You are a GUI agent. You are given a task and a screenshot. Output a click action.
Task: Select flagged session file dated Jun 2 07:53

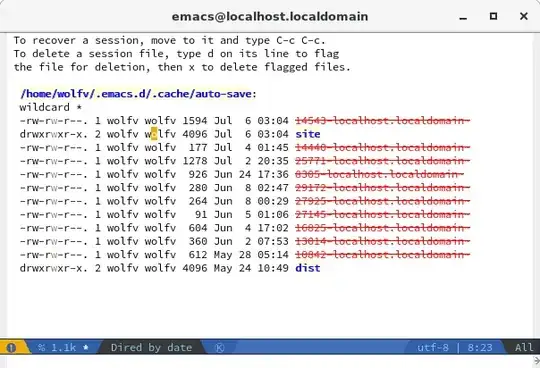[383, 241]
